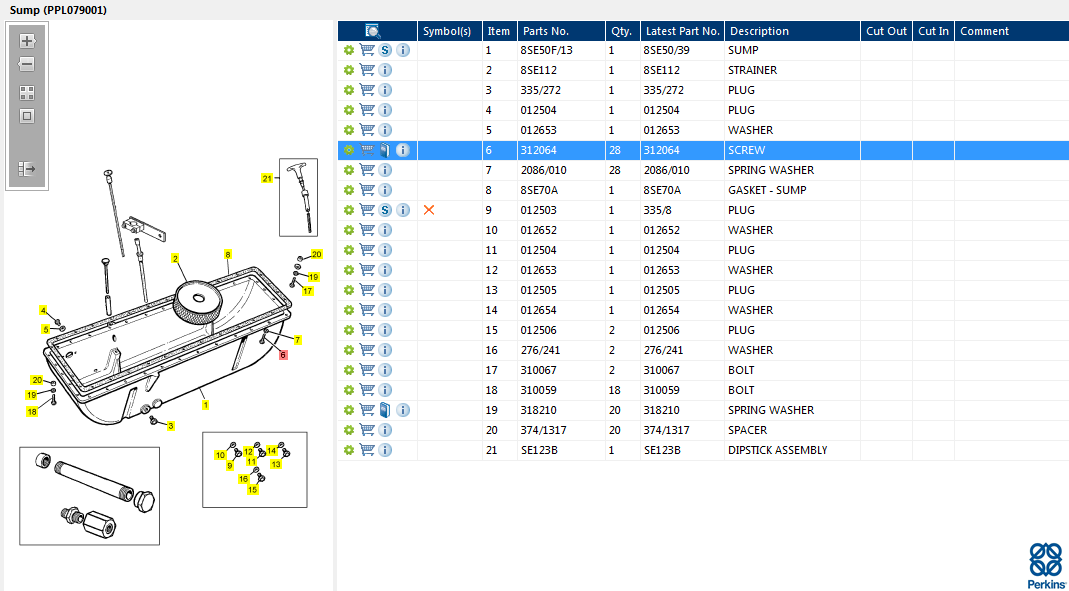
Task: Sort table by Parts No. column header
Action: pyautogui.click(x=545, y=31)
